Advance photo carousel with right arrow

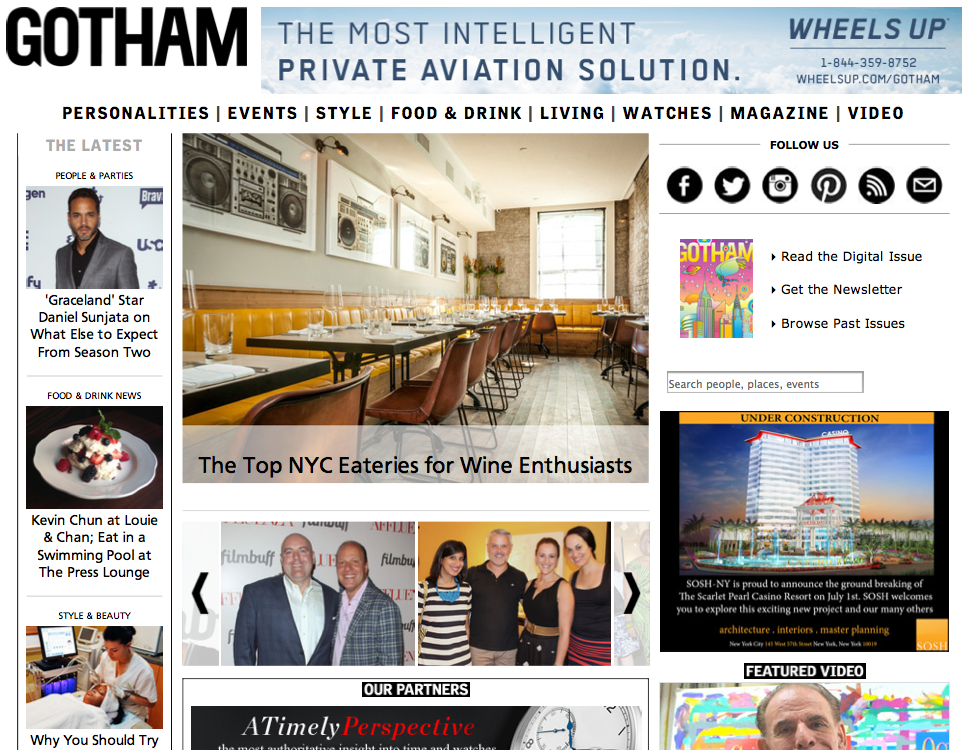click(631, 593)
